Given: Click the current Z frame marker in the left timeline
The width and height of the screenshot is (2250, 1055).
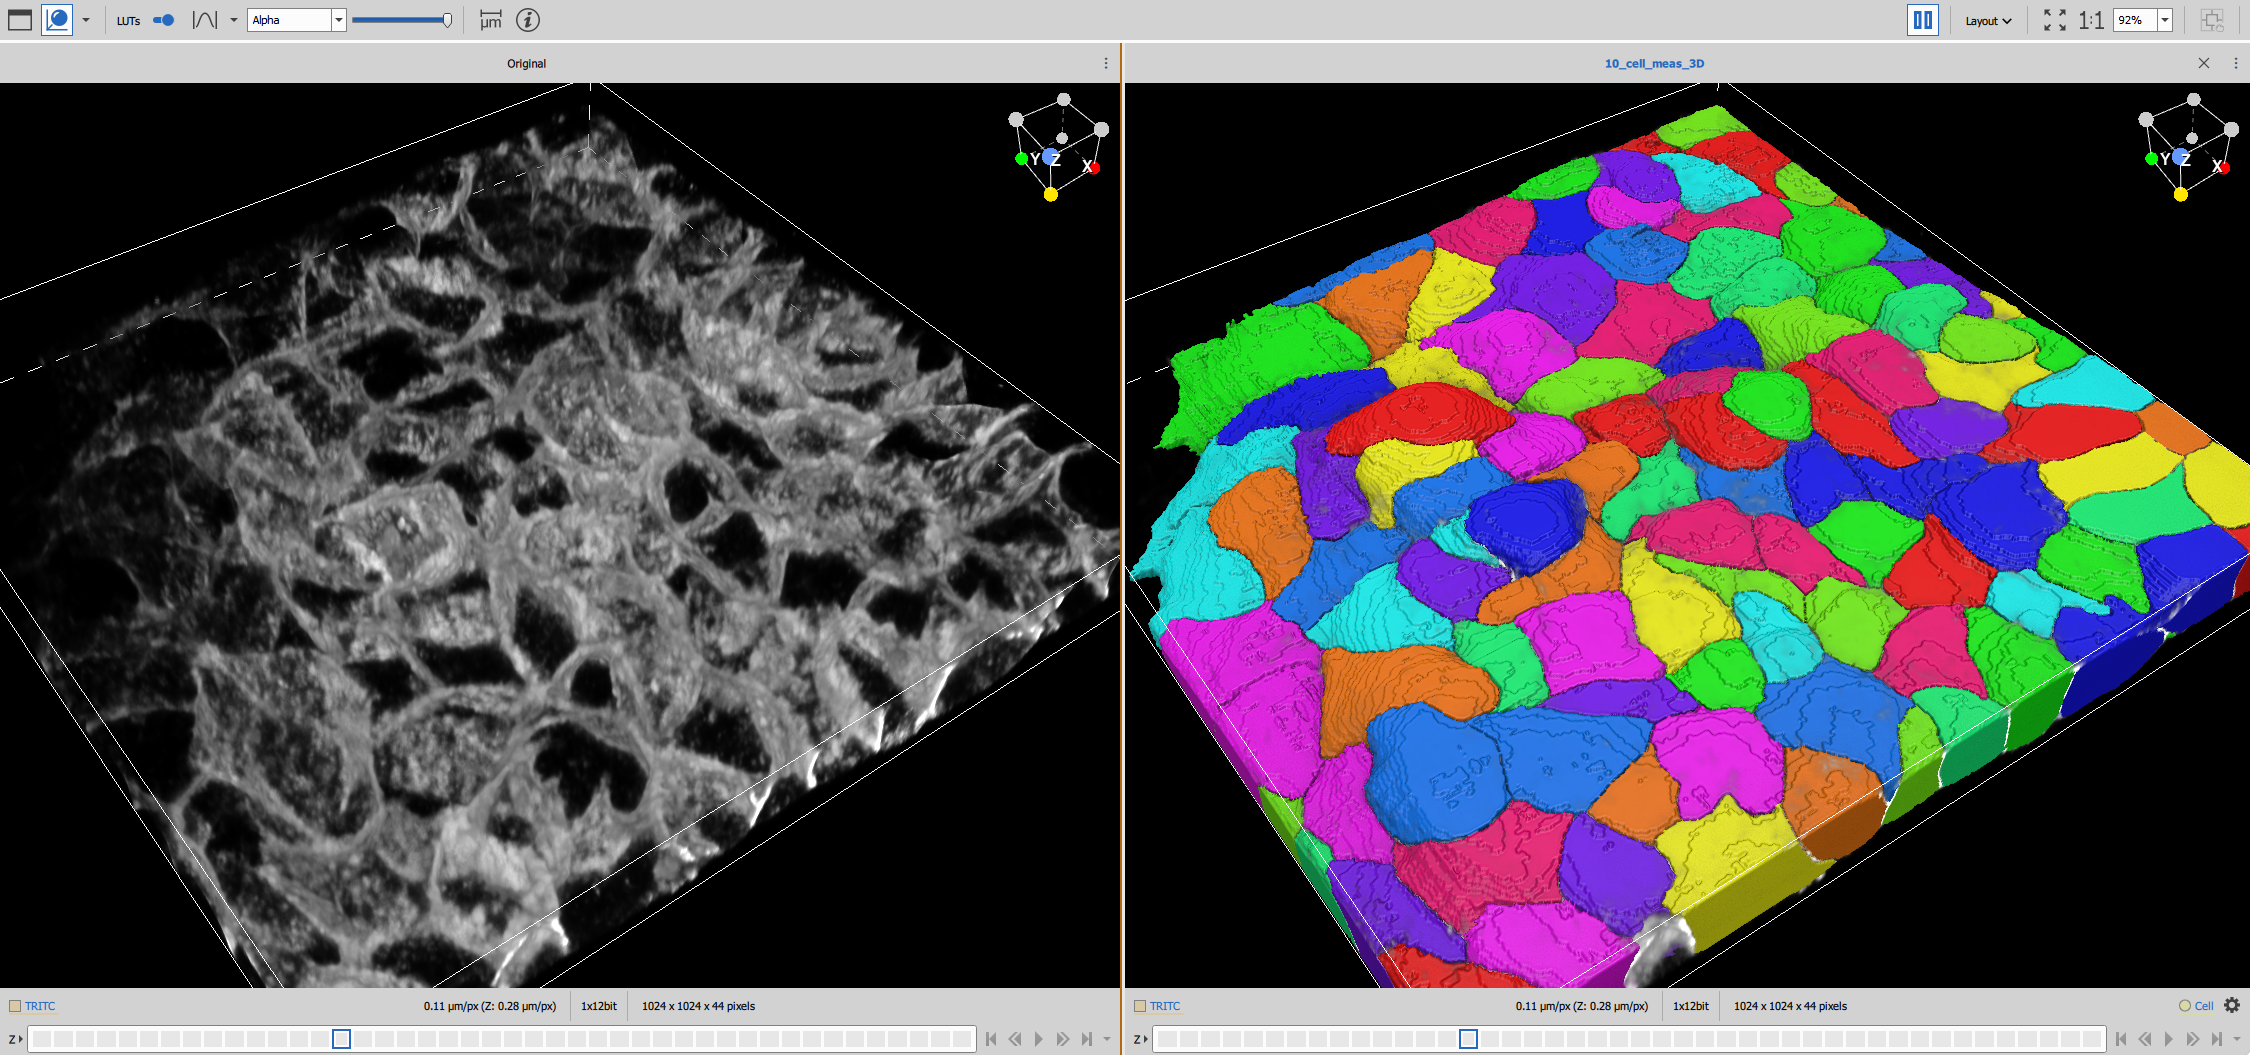Looking at the screenshot, I should click(341, 1039).
